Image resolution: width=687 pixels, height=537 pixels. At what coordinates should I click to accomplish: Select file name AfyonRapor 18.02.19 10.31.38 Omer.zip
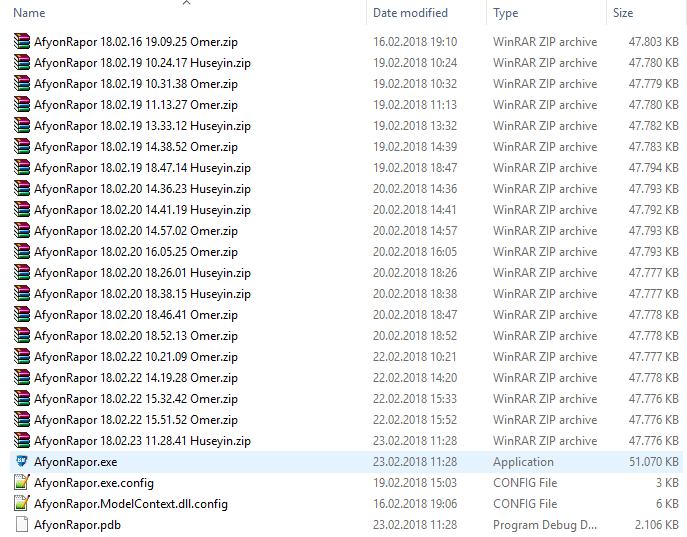(136, 84)
